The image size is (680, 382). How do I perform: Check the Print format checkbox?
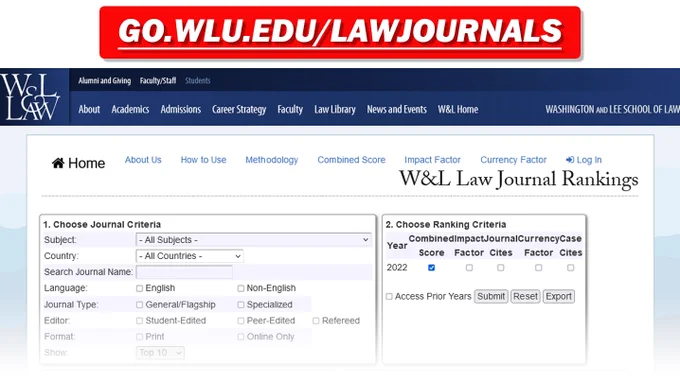point(139,336)
